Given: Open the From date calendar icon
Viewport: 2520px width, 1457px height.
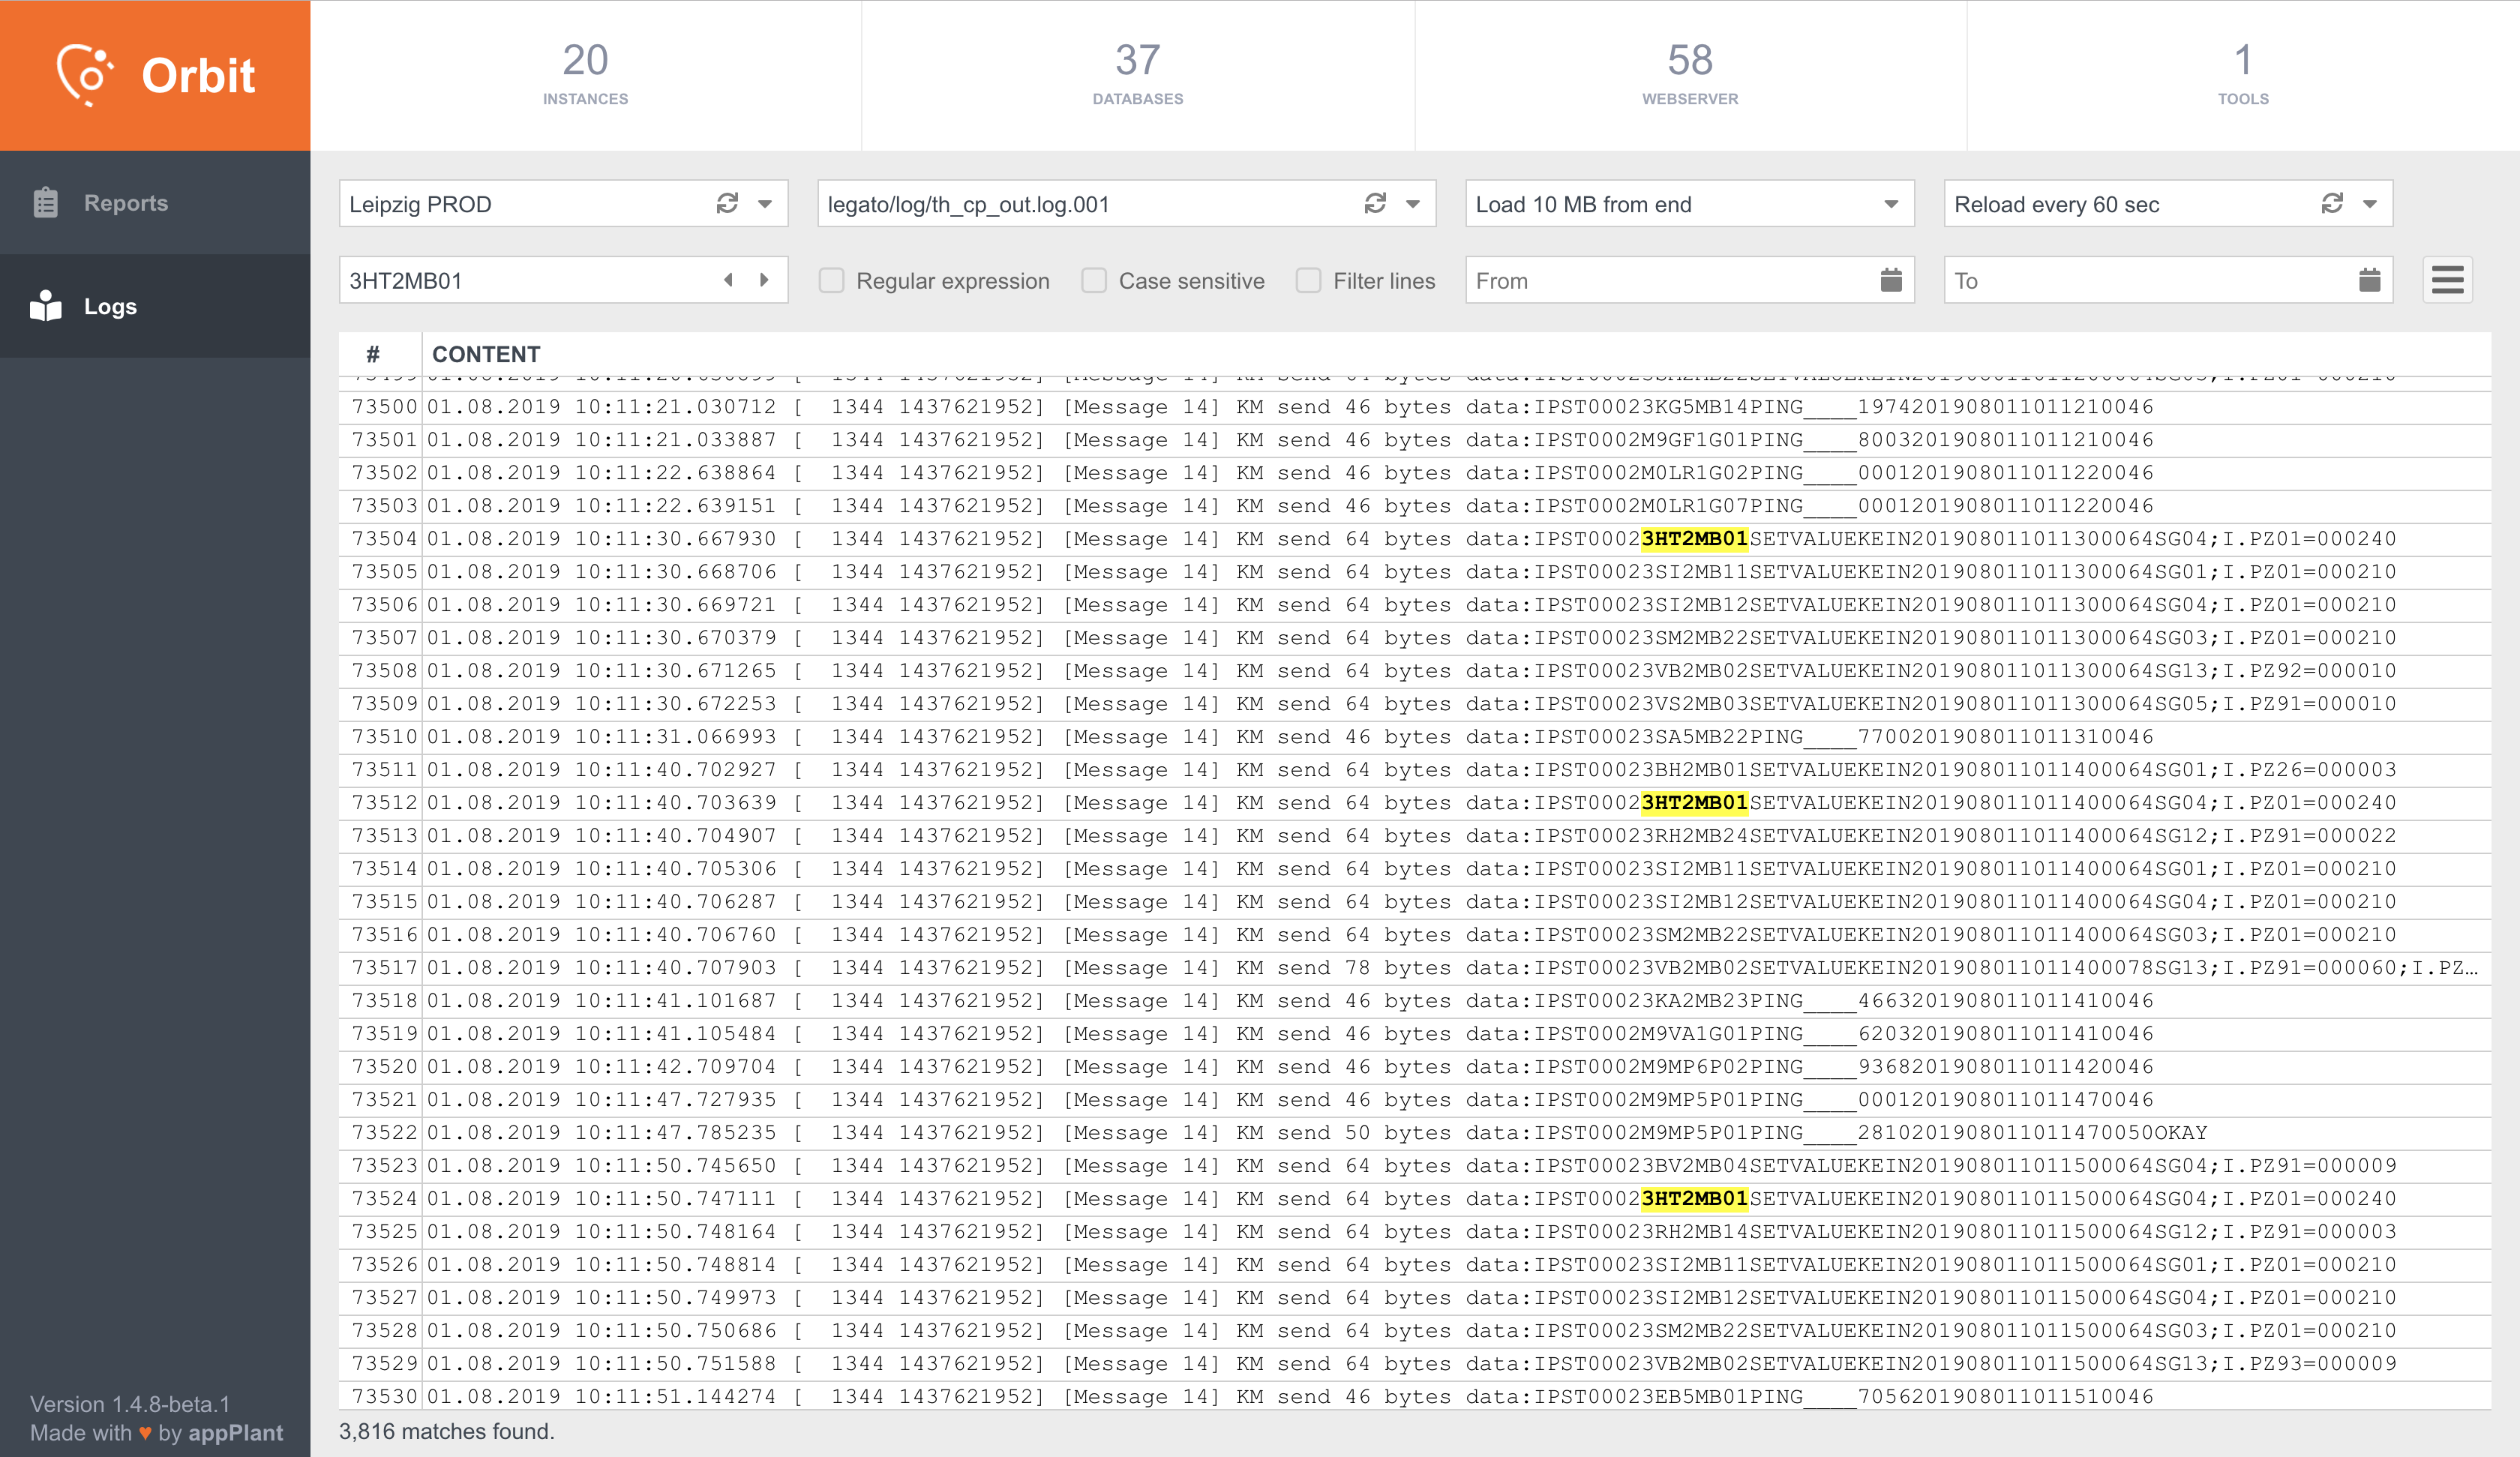Looking at the screenshot, I should tap(1890, 281).
